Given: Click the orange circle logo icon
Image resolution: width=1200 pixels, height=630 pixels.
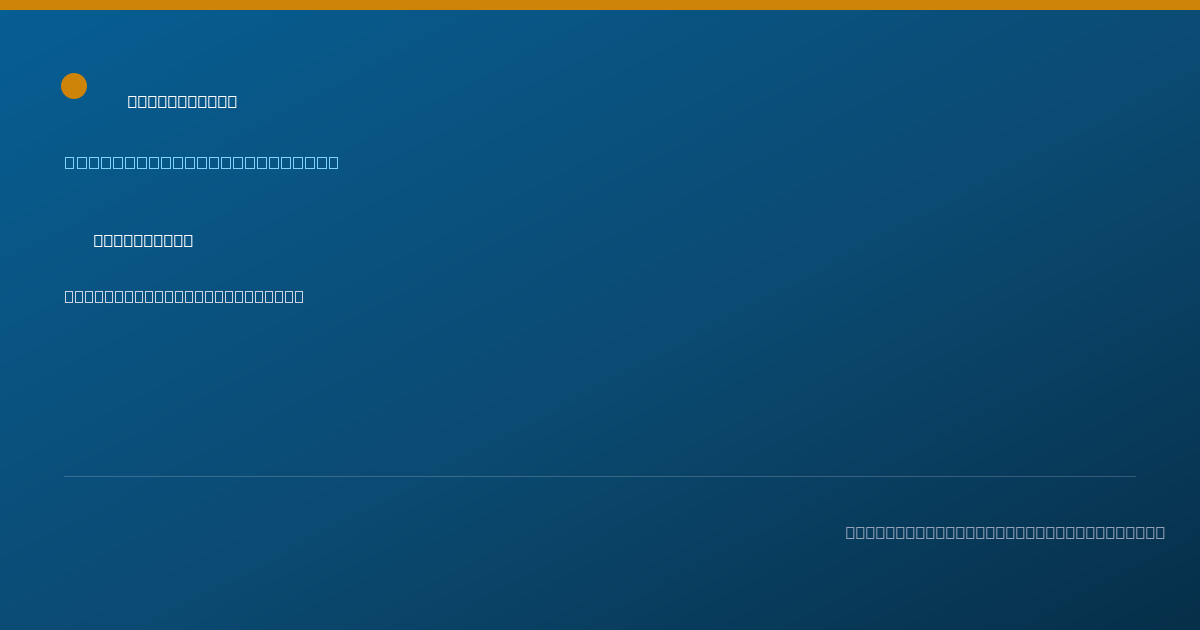Looking at the screenshot, I should [74, 86].
